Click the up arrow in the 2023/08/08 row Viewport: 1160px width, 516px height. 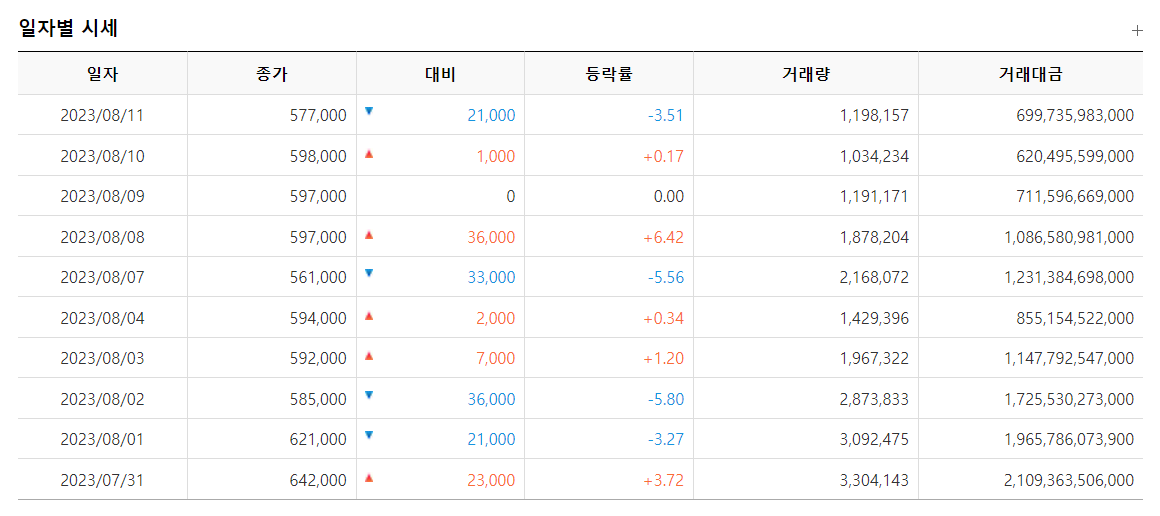pyautogui.click(x=369, y=235)
